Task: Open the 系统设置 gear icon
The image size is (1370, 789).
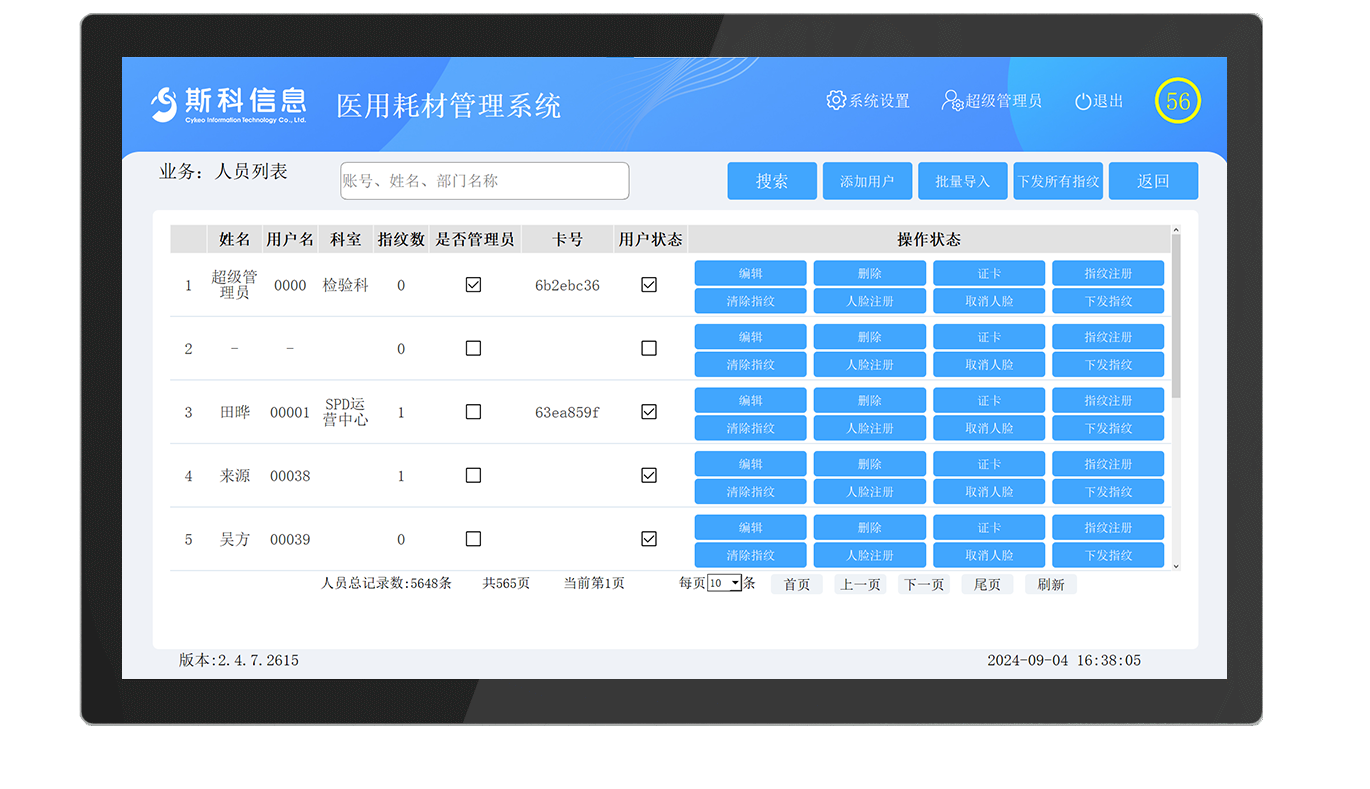Action: (836, 100)
